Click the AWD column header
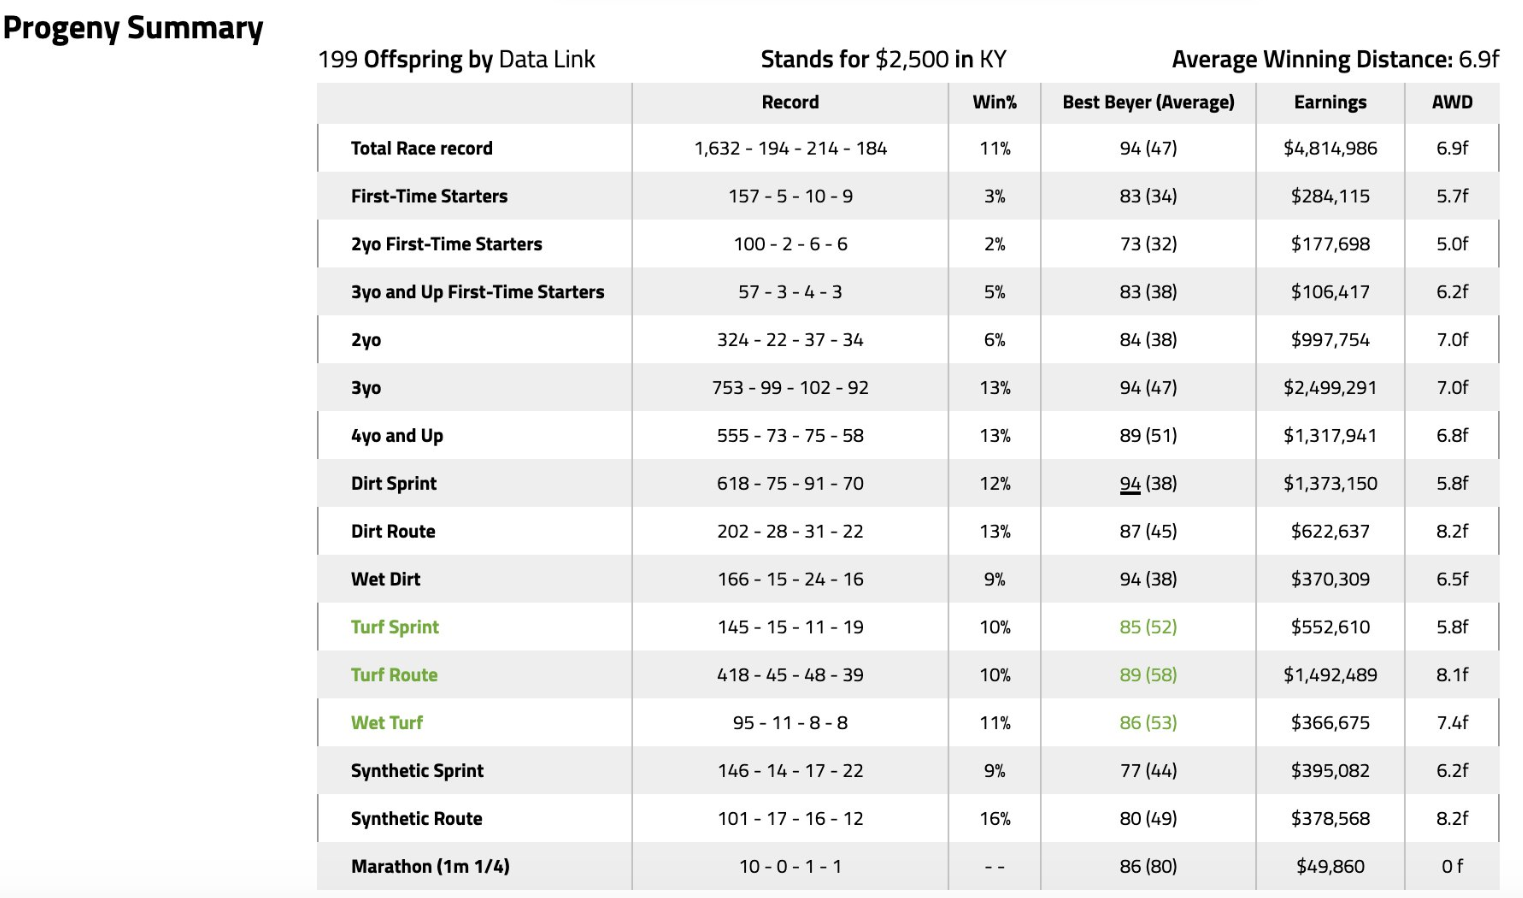The width and height of the screenshot is (1523, 898). [x=1452, y=102]
